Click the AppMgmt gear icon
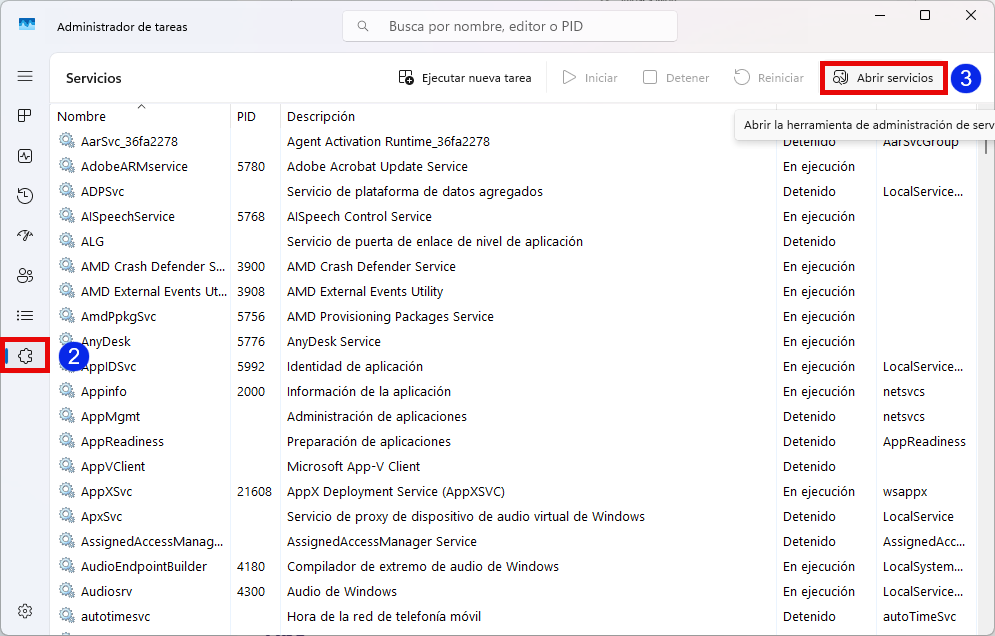Screen dimensions: 995x636 pyautogui.click(x=67, y=415)
